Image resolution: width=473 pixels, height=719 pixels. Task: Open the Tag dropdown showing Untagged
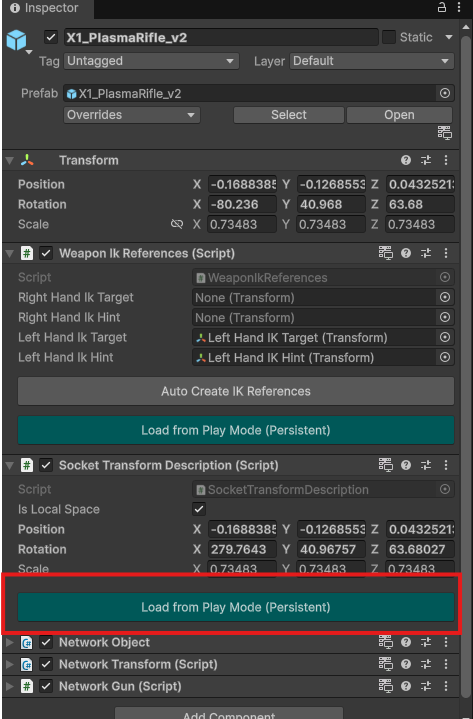coord(151,61)
